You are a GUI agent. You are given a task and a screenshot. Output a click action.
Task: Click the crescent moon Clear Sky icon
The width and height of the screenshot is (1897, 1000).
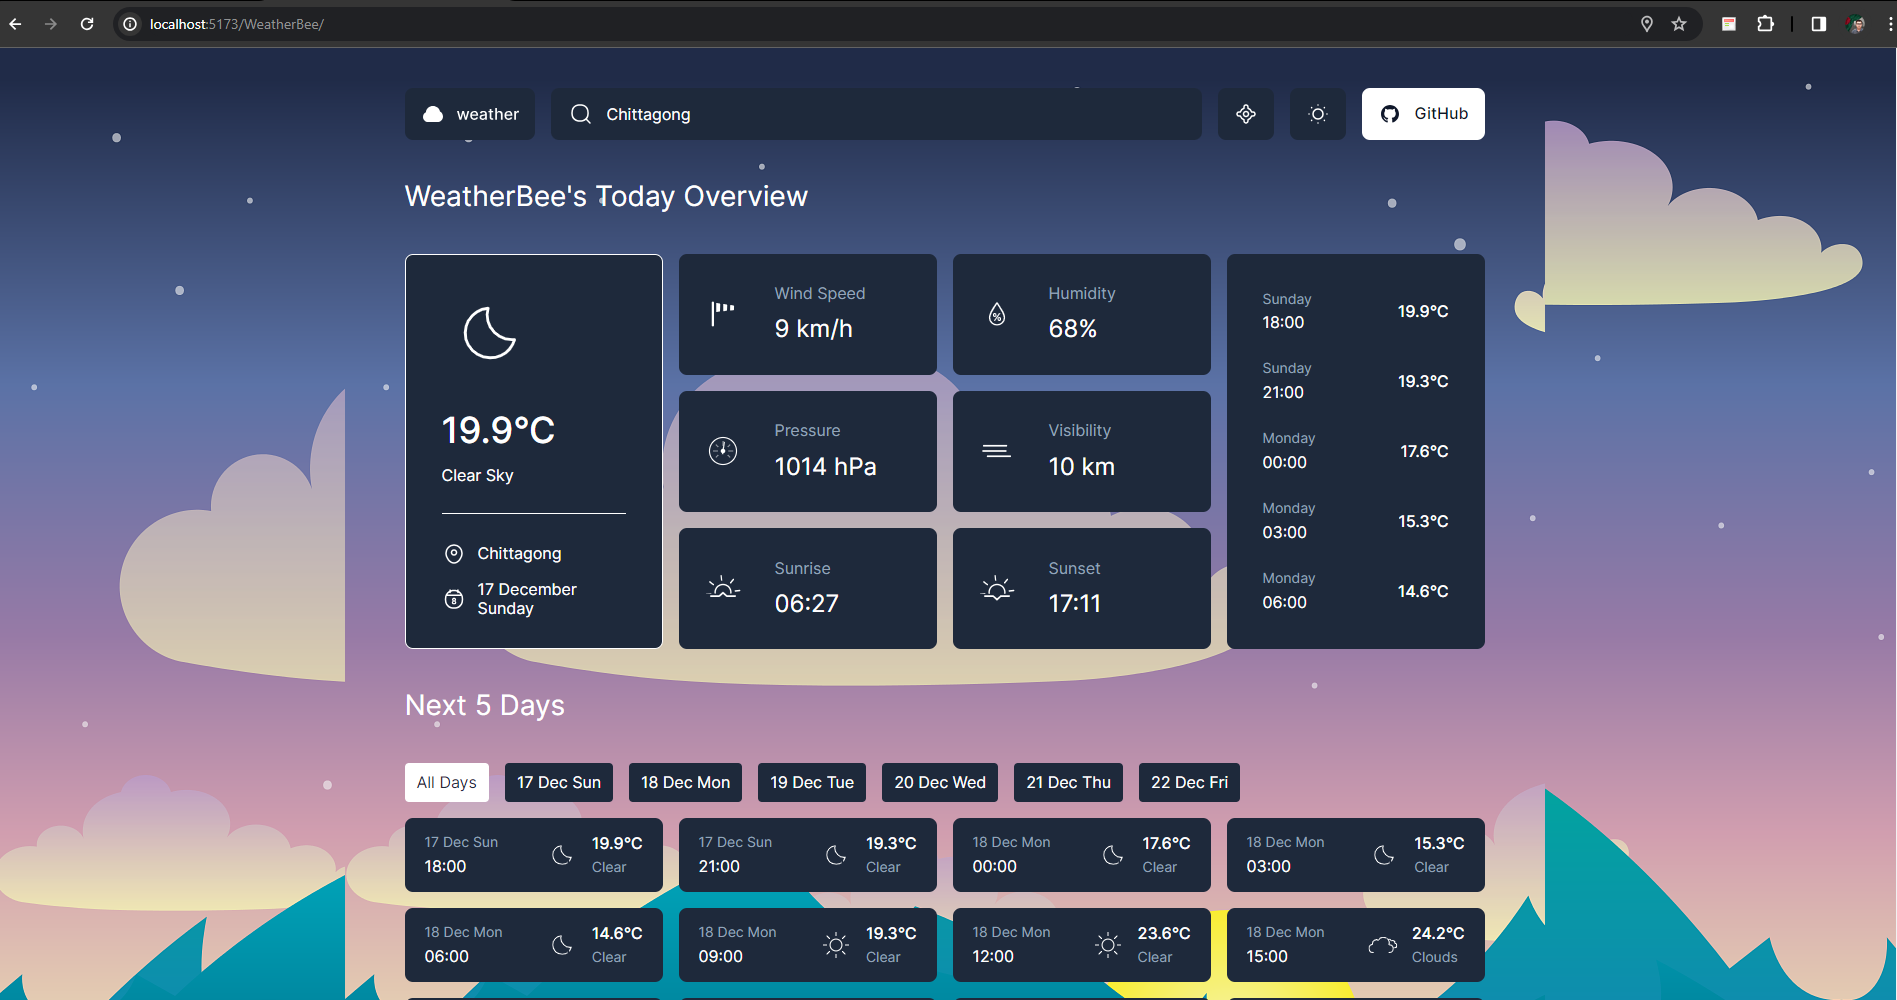coord(490,333)
